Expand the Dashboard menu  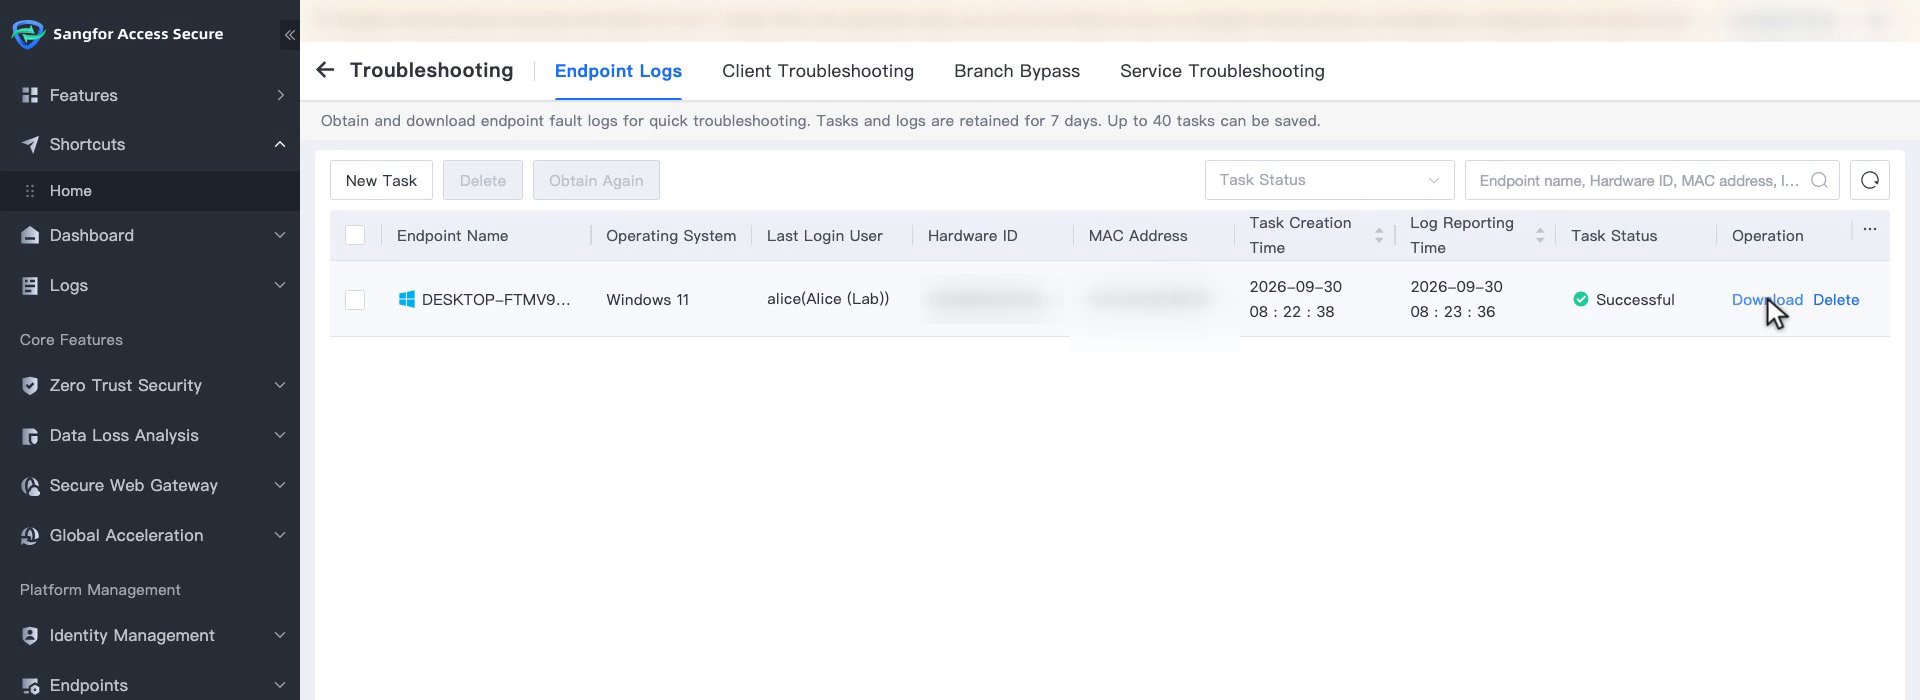click(x=280, y=235)
